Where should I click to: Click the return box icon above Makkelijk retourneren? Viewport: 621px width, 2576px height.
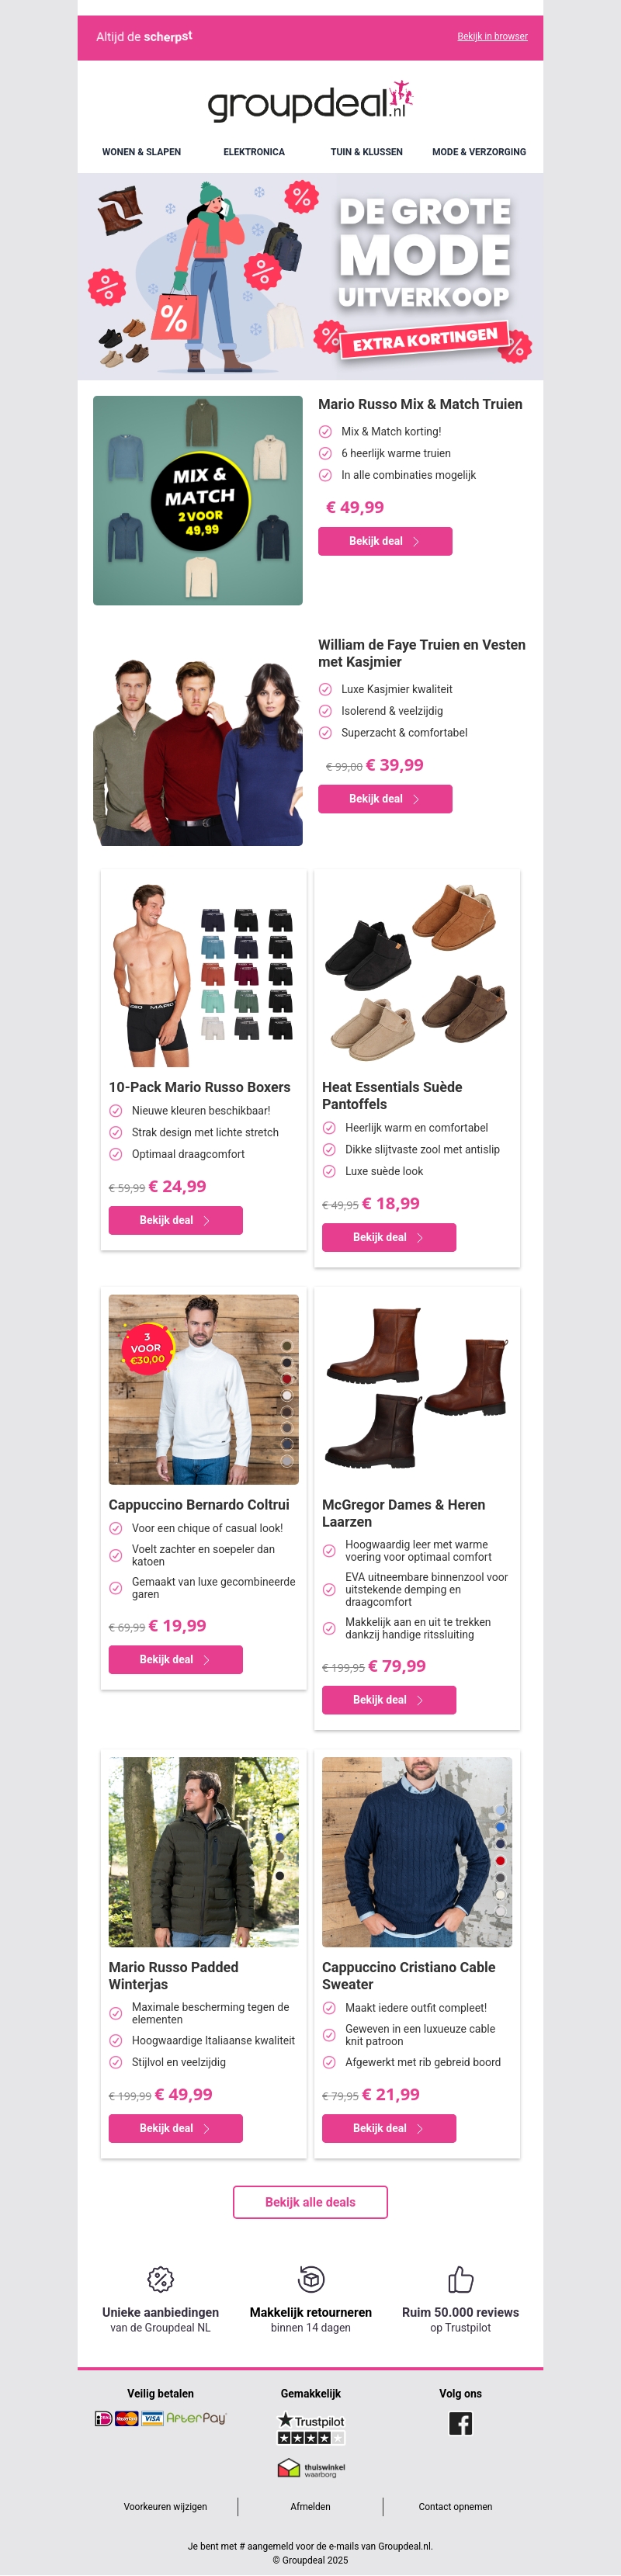[x=311, y=2279]
